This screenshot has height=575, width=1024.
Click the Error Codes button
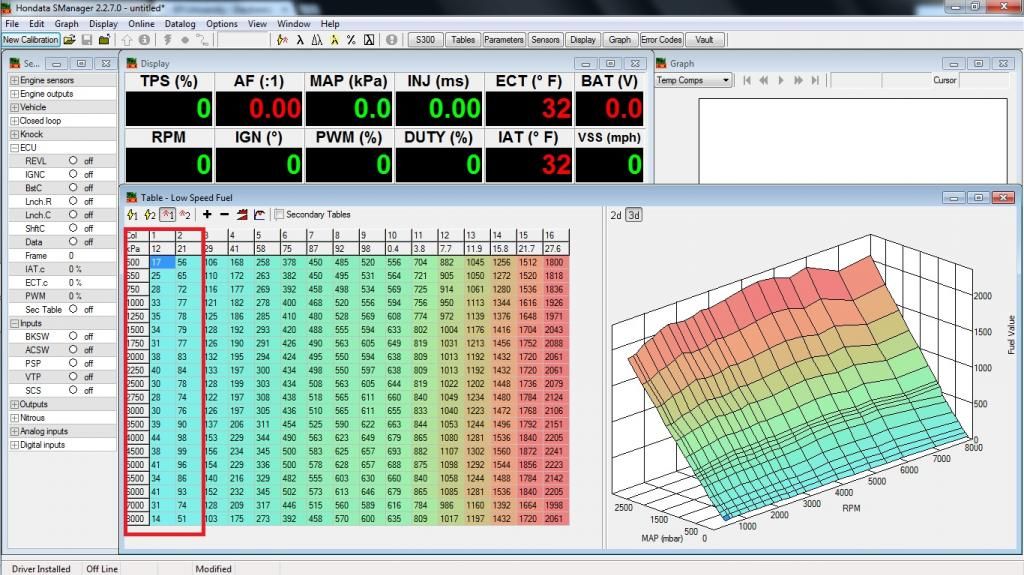coord(661,40)
